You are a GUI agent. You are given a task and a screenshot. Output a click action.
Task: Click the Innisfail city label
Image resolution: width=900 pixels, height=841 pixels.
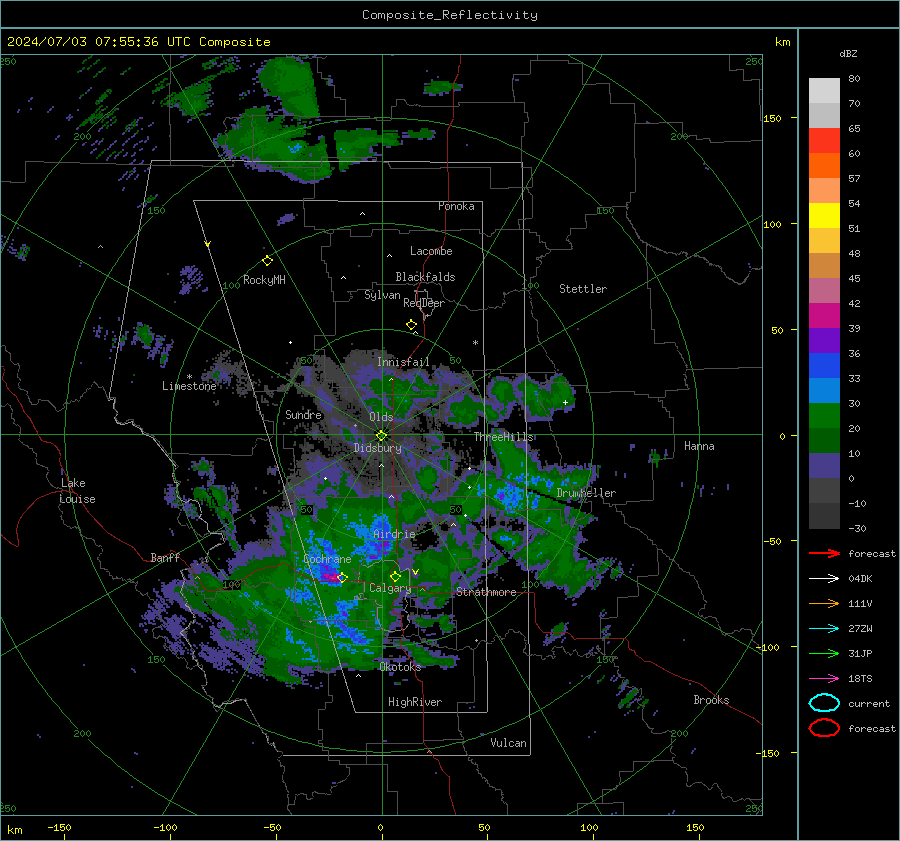403,362
